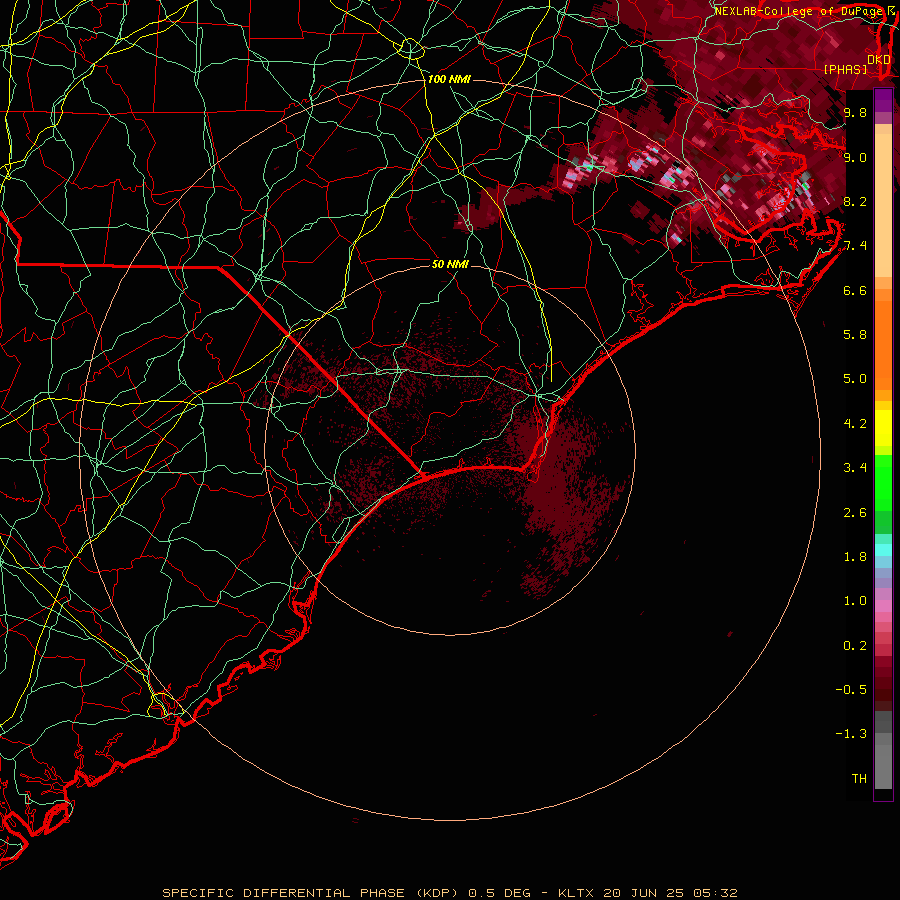The width and height of the screenshot is (900, 900).
Task: Click the 1.8 scale value
Action: tap(855, 557)
